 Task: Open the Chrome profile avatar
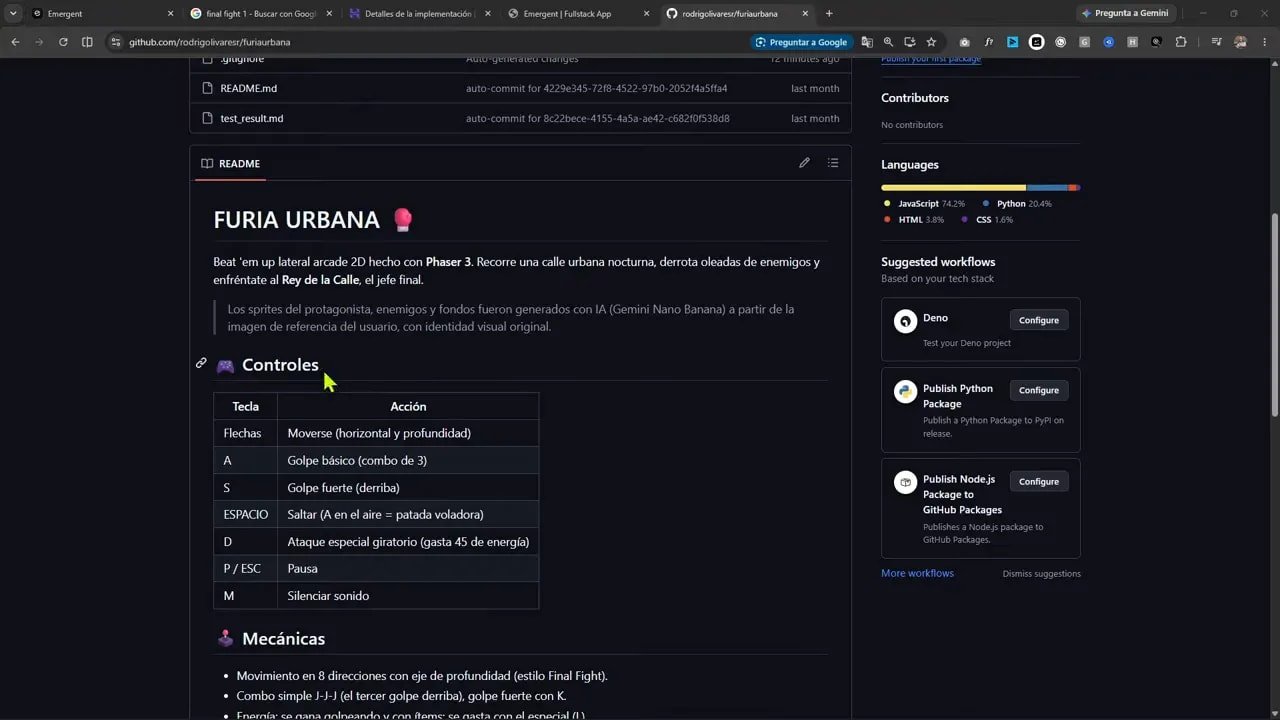pos(1241,42)
